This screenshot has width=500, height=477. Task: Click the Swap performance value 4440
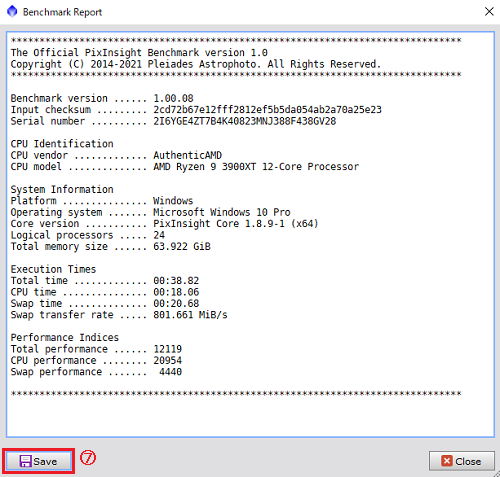[x=170, y=372]
